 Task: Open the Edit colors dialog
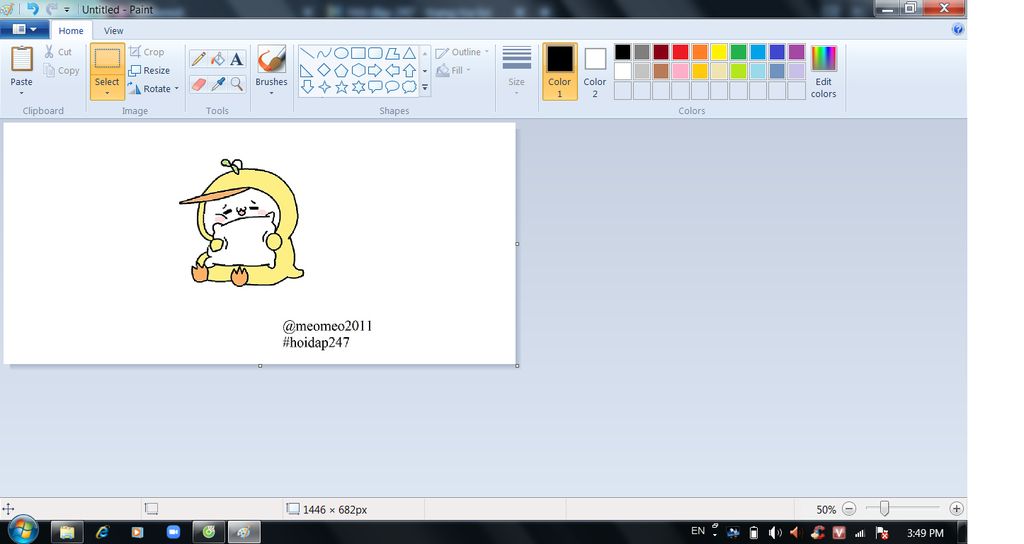824,72
